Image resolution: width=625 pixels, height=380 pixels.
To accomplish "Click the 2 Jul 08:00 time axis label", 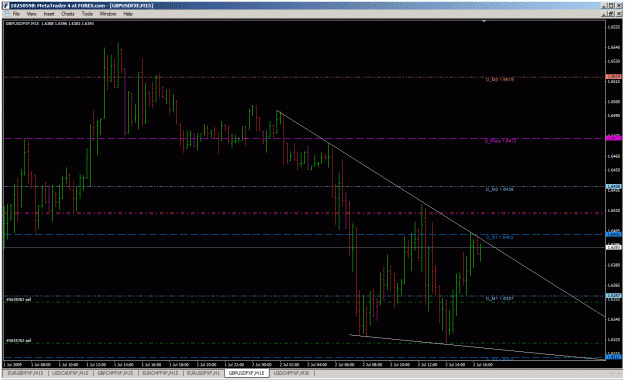I will pos(372,364).
